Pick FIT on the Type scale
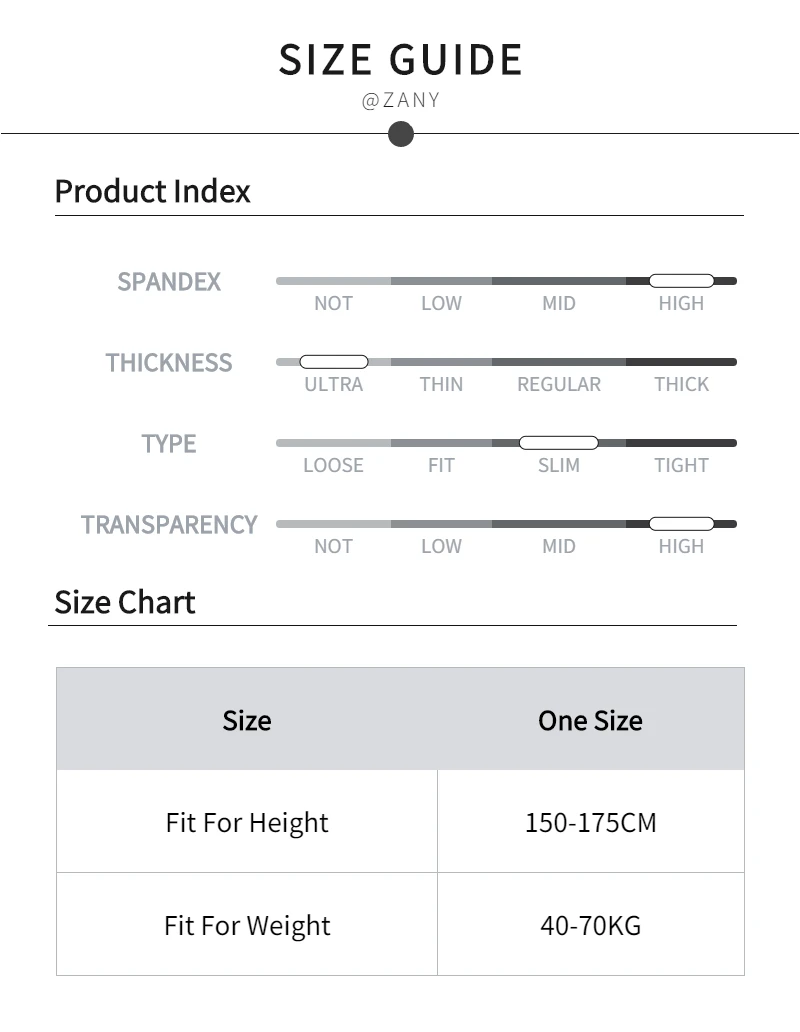 [x=441, y=465]
